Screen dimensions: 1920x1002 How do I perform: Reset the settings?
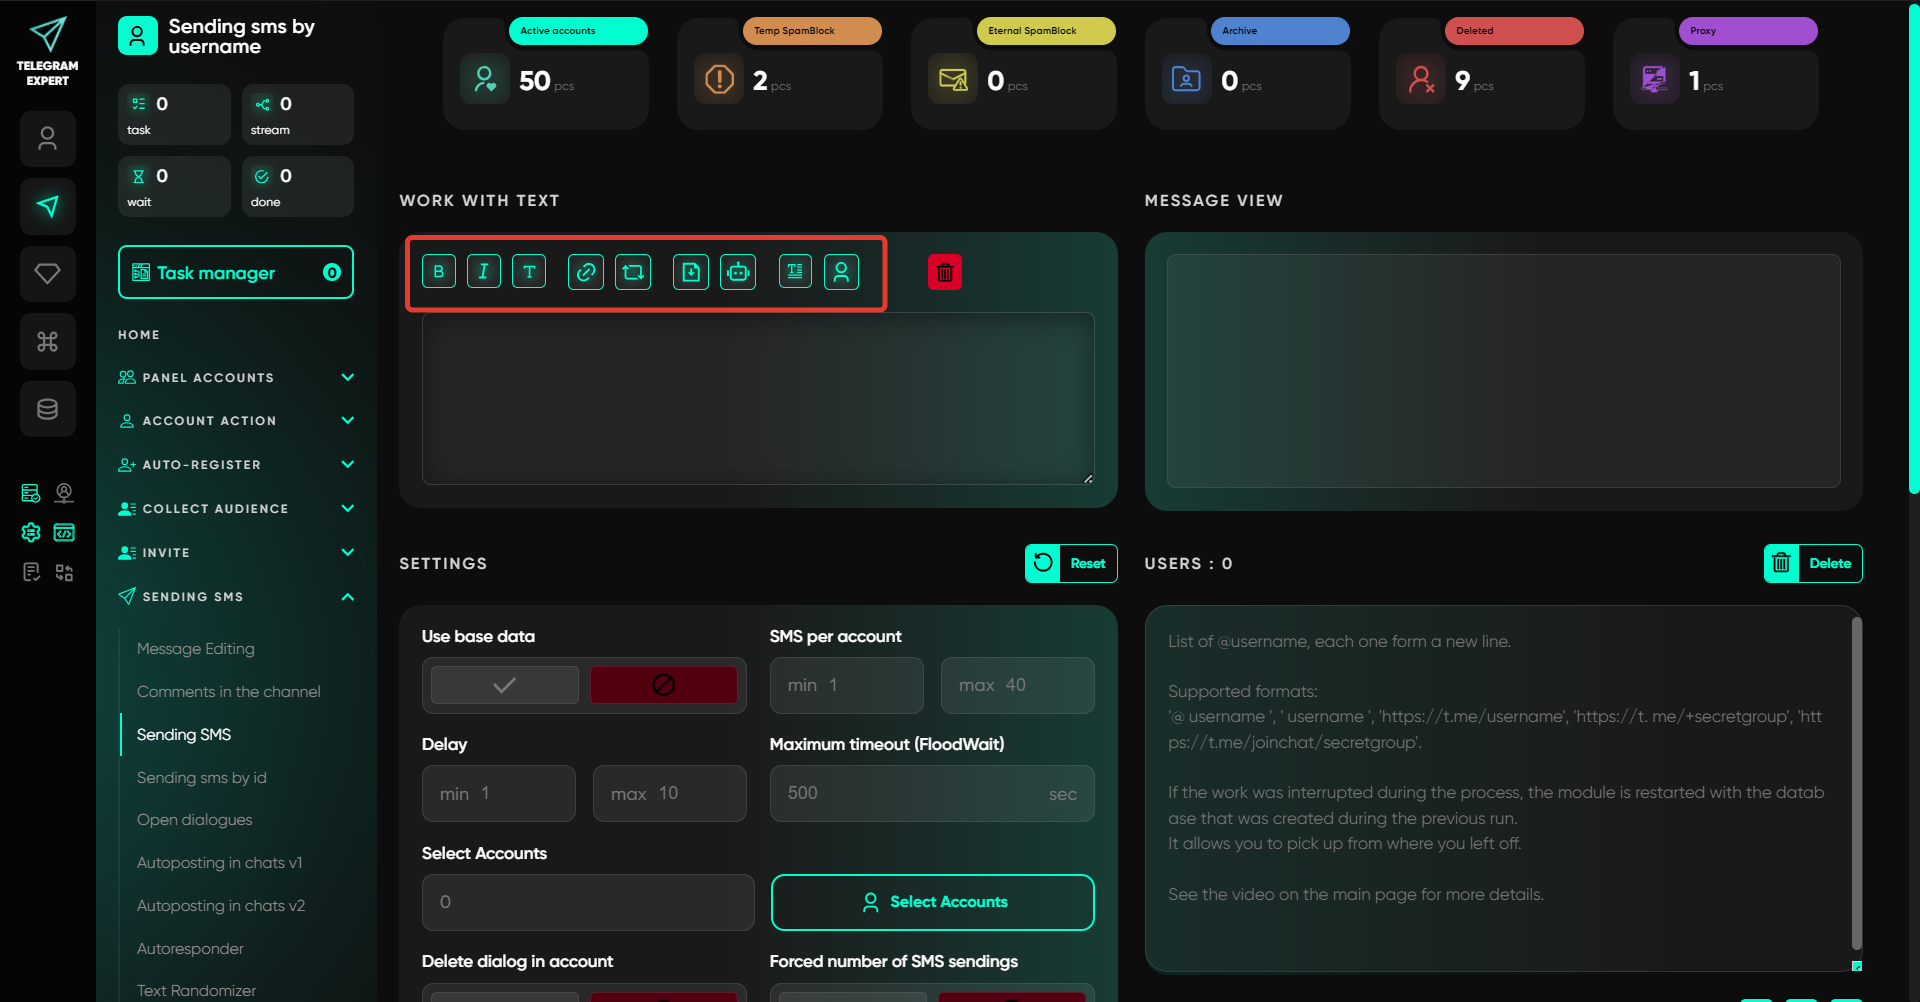point(1071,563)
